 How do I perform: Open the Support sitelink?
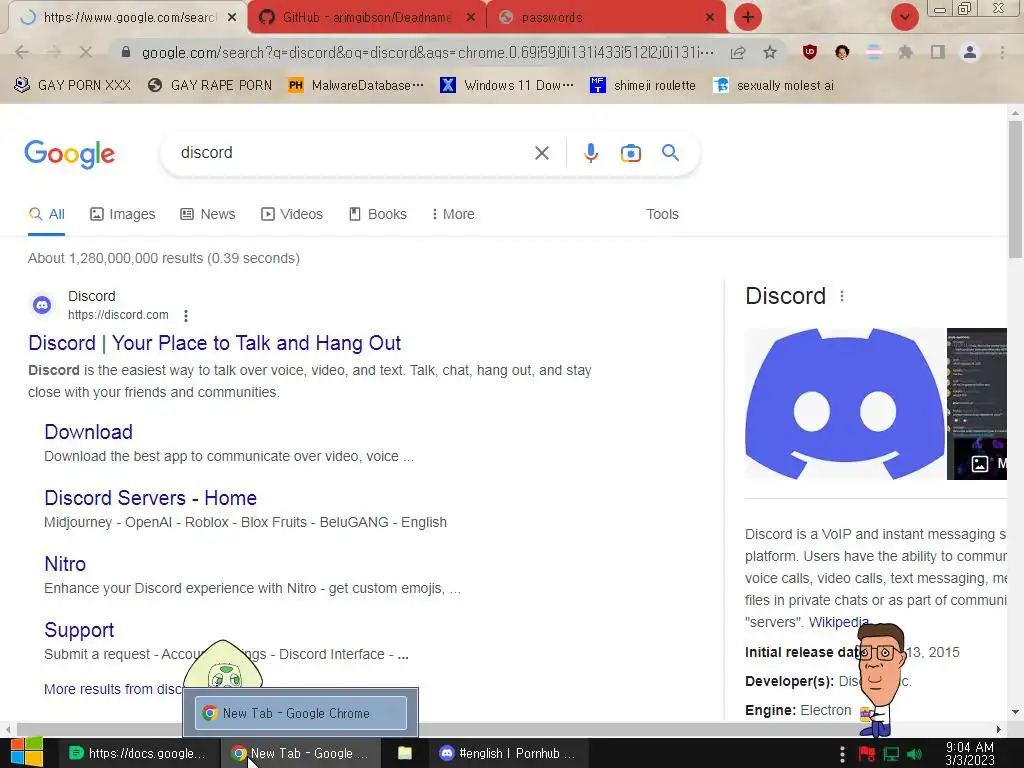pyautogui.click(x=79, y=630)
